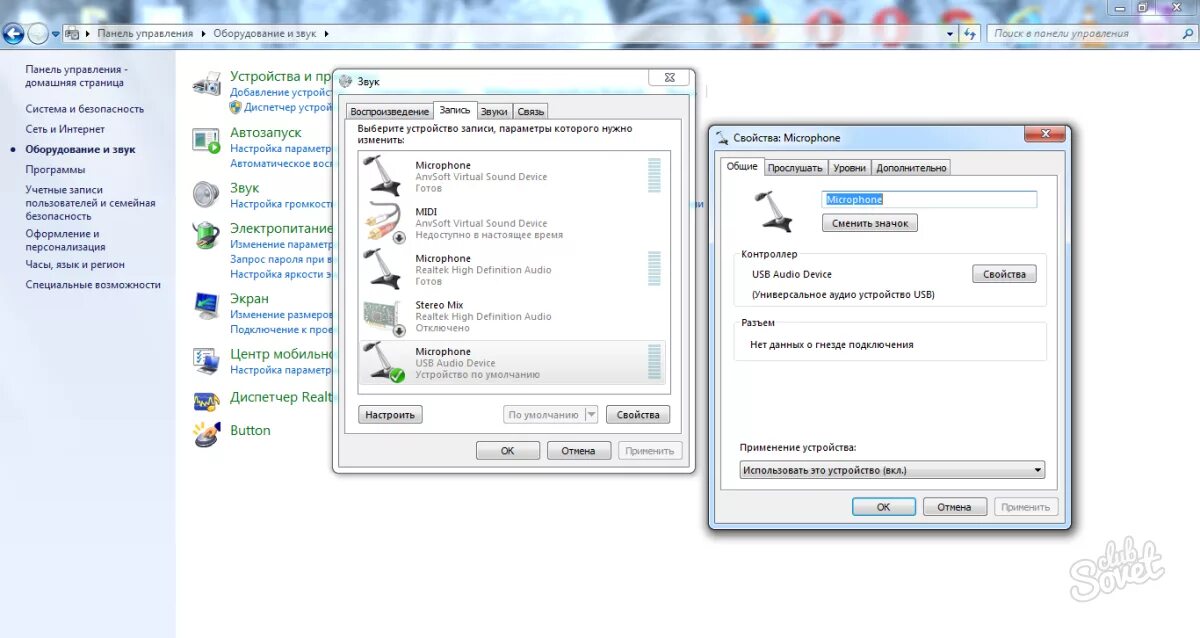This screenshot has height=638, width=1200.
Task: Open Общие tab in properties
Action: (742, 166)
